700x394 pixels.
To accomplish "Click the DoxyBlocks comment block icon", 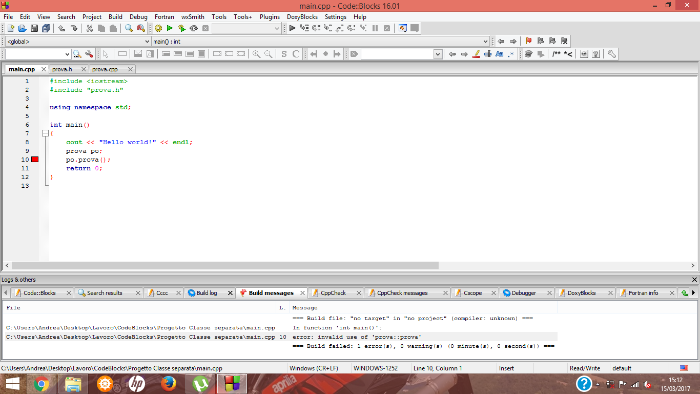I will pyautogui.click(x=556, y=54).
